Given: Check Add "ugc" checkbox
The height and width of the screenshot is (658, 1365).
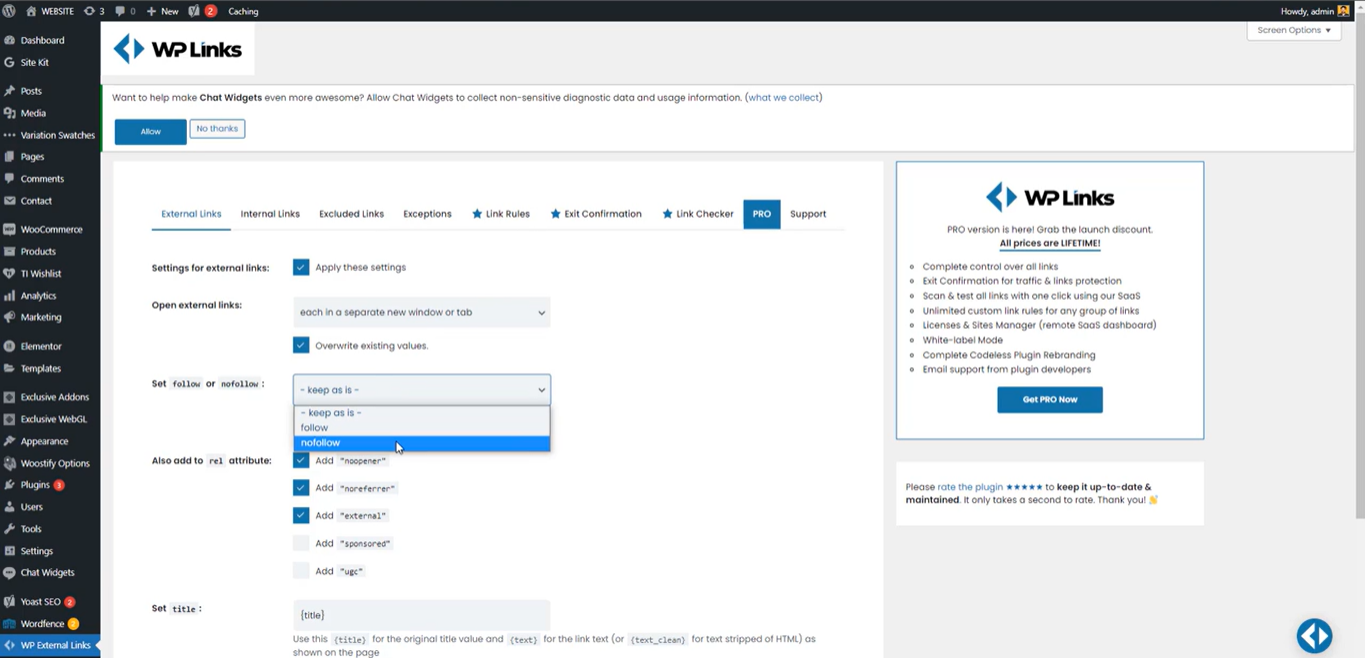Looking at the screenshot, I should pos(301,570).
